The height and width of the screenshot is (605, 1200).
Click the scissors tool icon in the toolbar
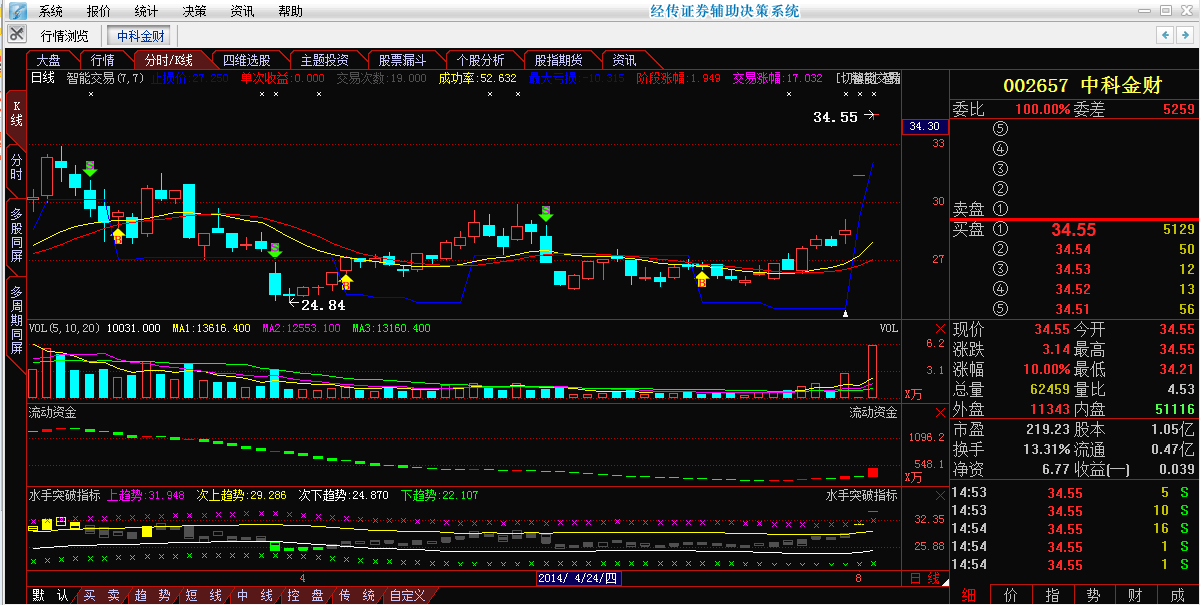click(16, 34)
